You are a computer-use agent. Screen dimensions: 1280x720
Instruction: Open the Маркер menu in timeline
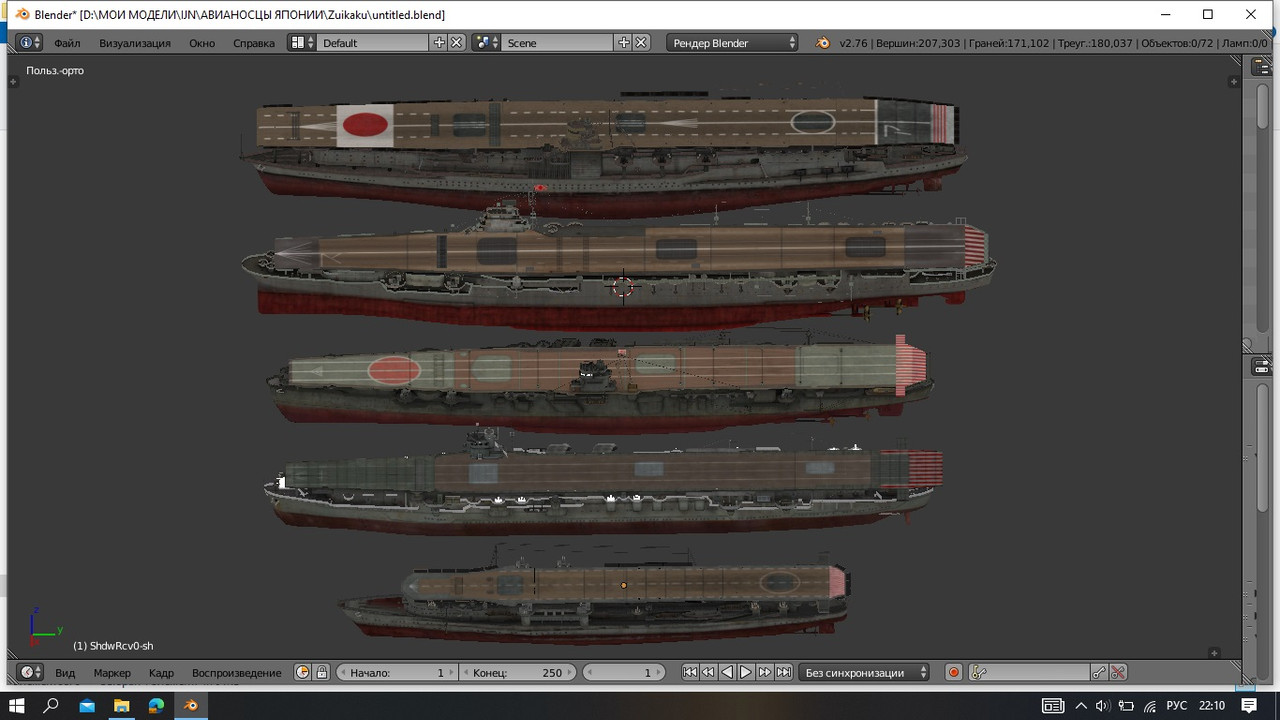112,673
